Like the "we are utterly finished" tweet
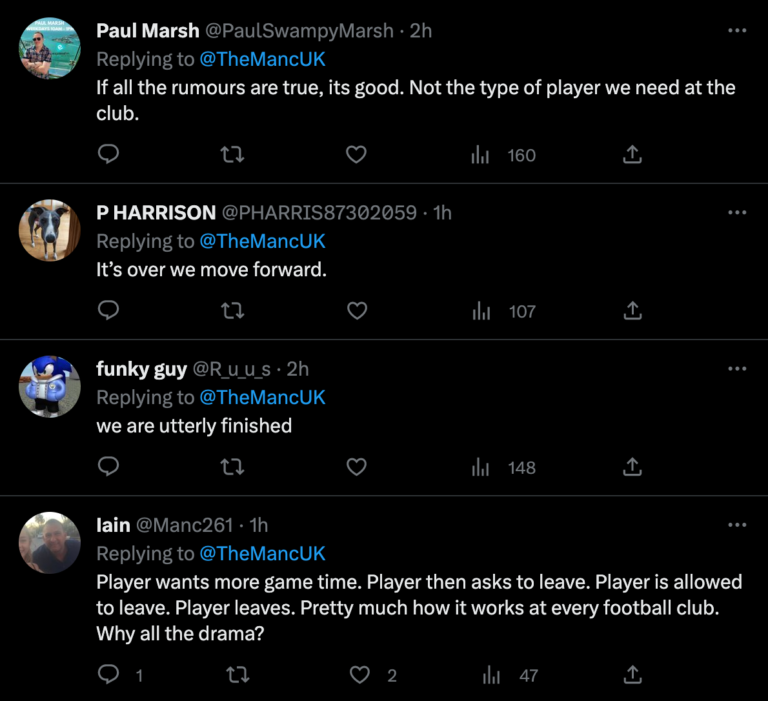The width and height of the screenshot is (768, 701). (x=356, y=467)
